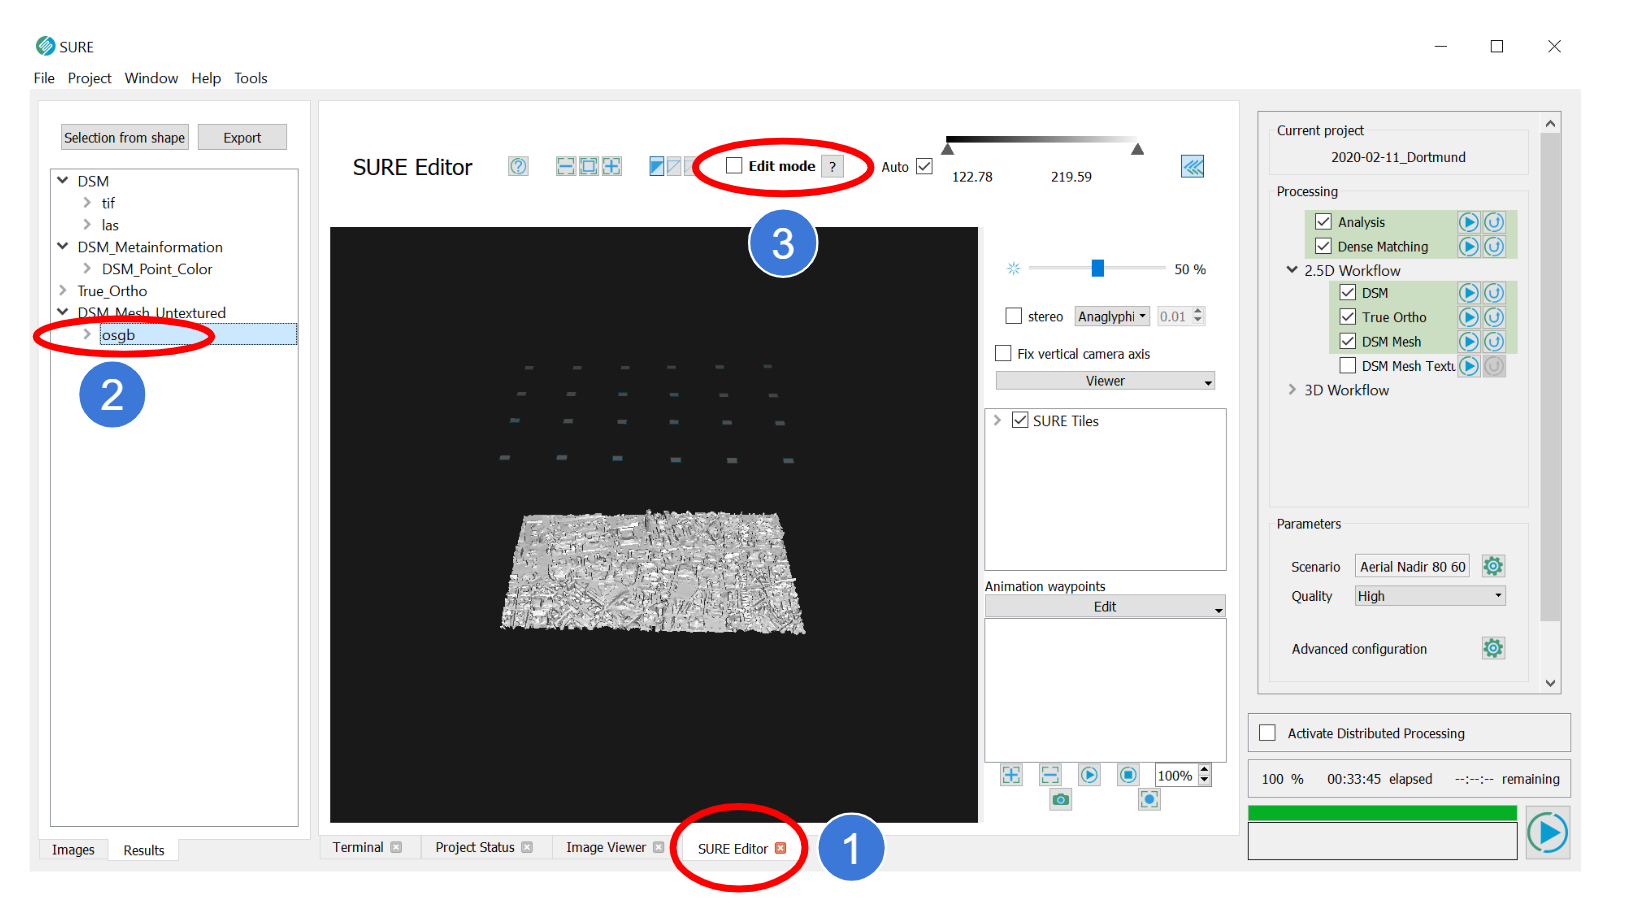Add an animation waypoint

click(1011, 775)
